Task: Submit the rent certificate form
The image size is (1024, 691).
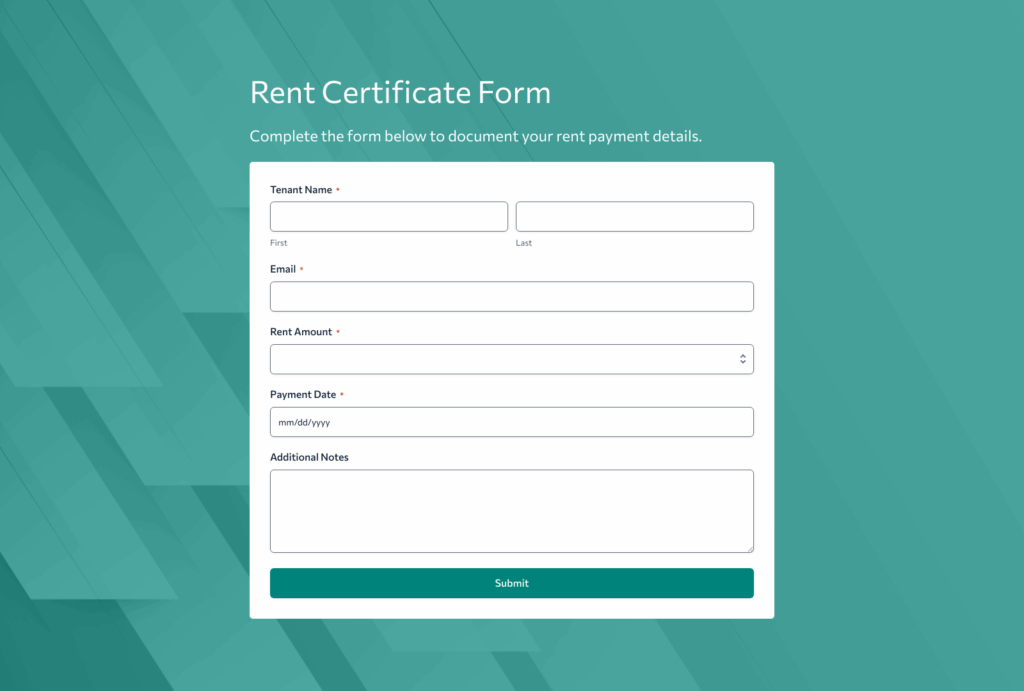Action: (512, 583)
